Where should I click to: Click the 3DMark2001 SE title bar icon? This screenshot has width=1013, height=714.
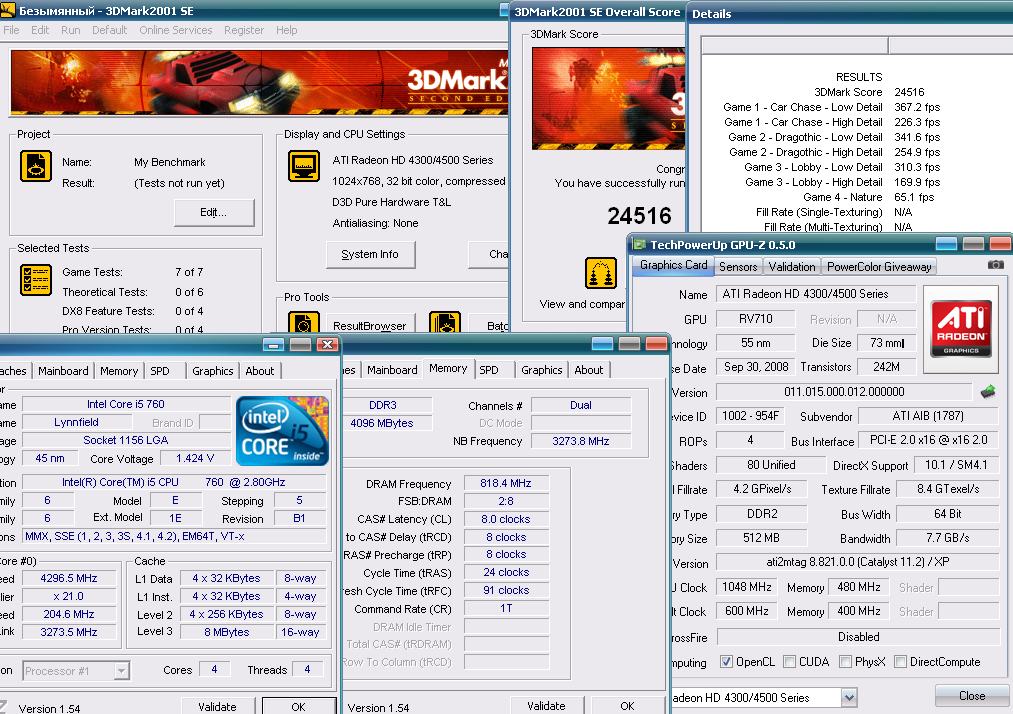tap(8, 10)
